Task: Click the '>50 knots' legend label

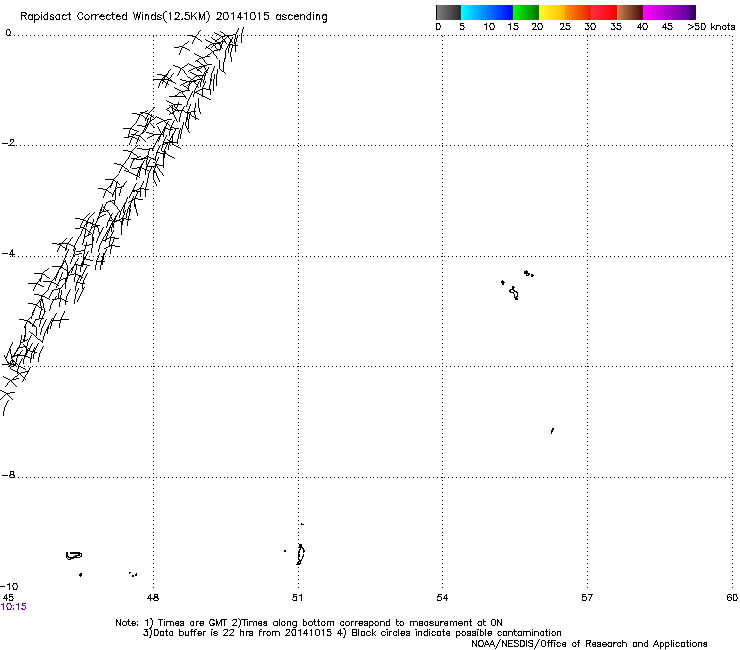Action: (711, 27)
